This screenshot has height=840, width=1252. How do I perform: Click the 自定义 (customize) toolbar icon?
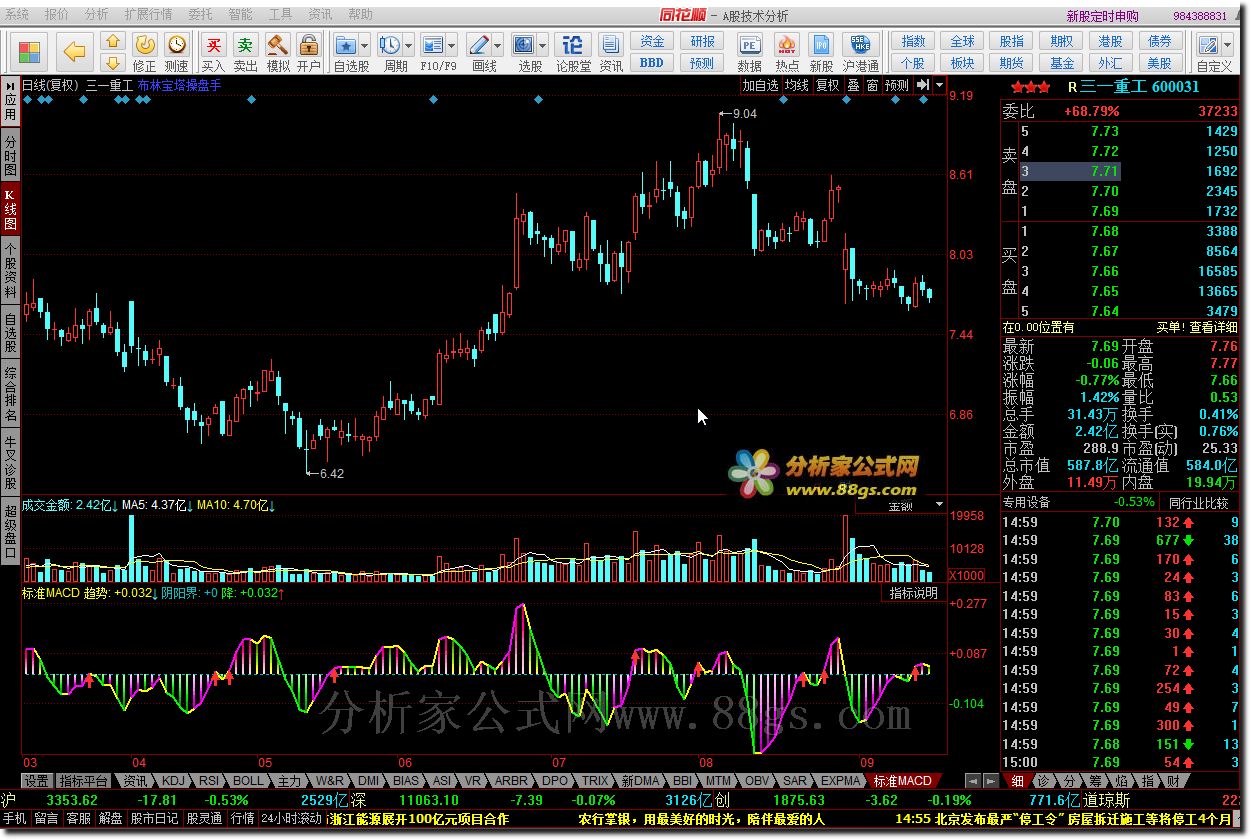coord(1208,45)
